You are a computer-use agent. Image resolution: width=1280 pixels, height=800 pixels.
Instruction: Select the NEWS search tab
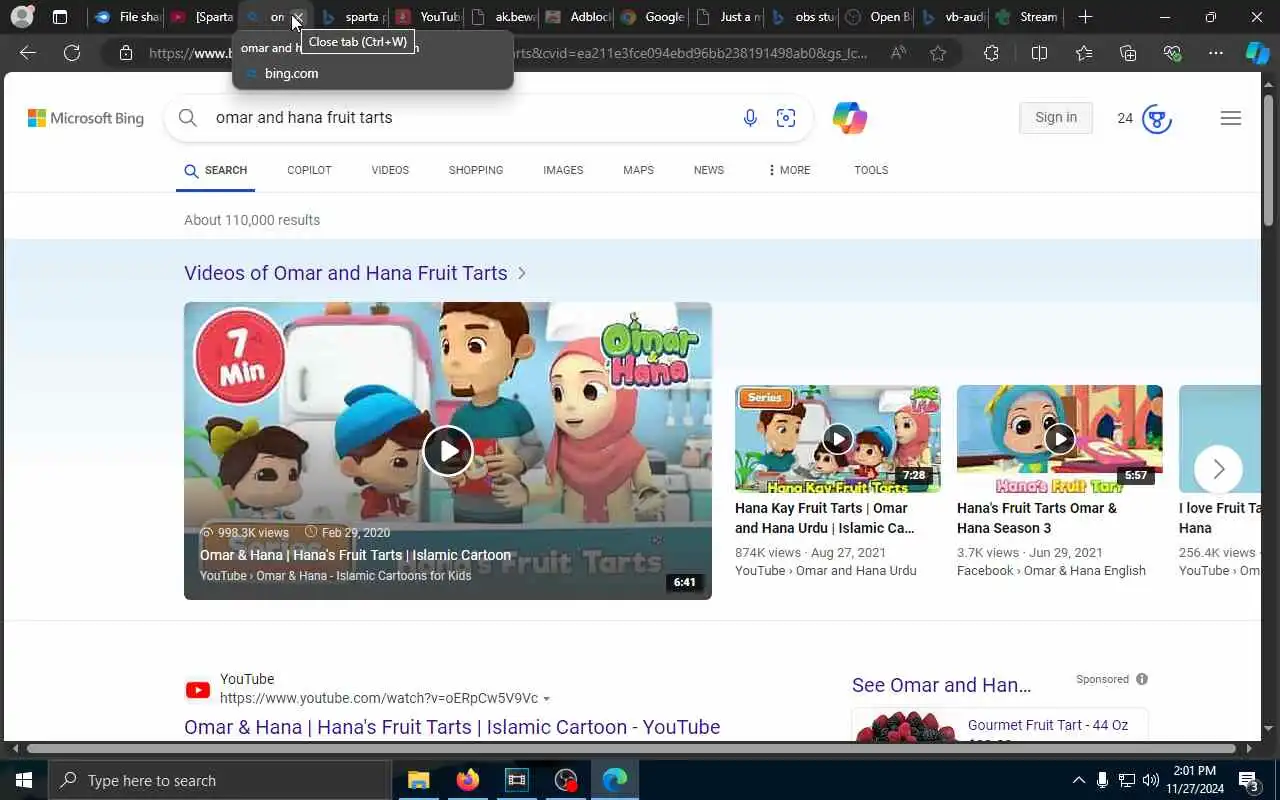coord(709,170)
